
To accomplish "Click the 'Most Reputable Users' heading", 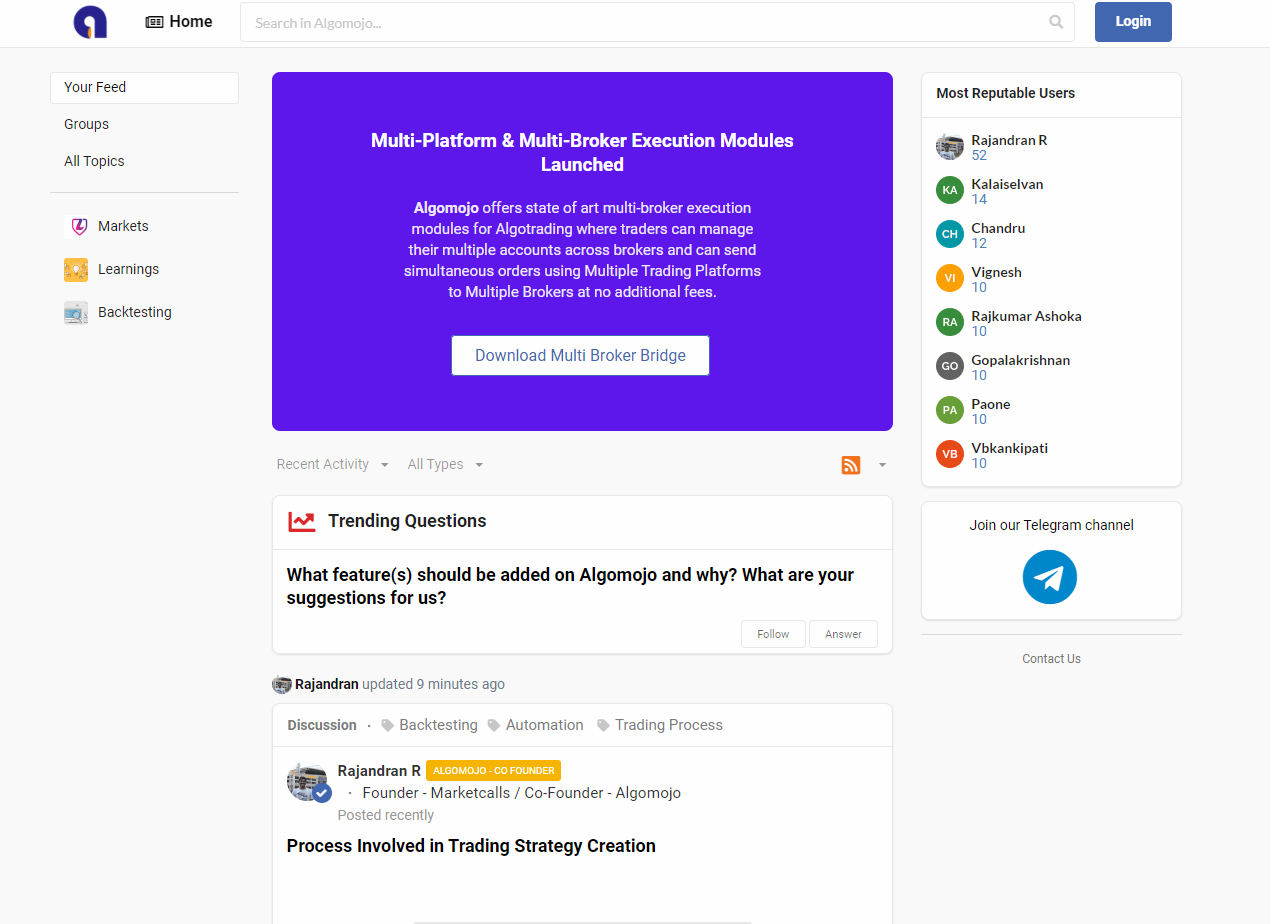I will click(x=1005, y=93).
